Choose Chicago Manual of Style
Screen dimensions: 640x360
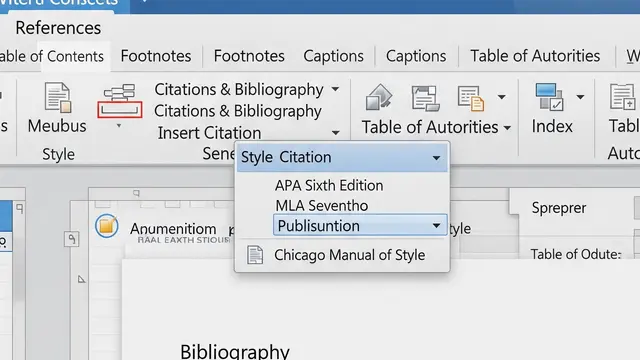349,255
